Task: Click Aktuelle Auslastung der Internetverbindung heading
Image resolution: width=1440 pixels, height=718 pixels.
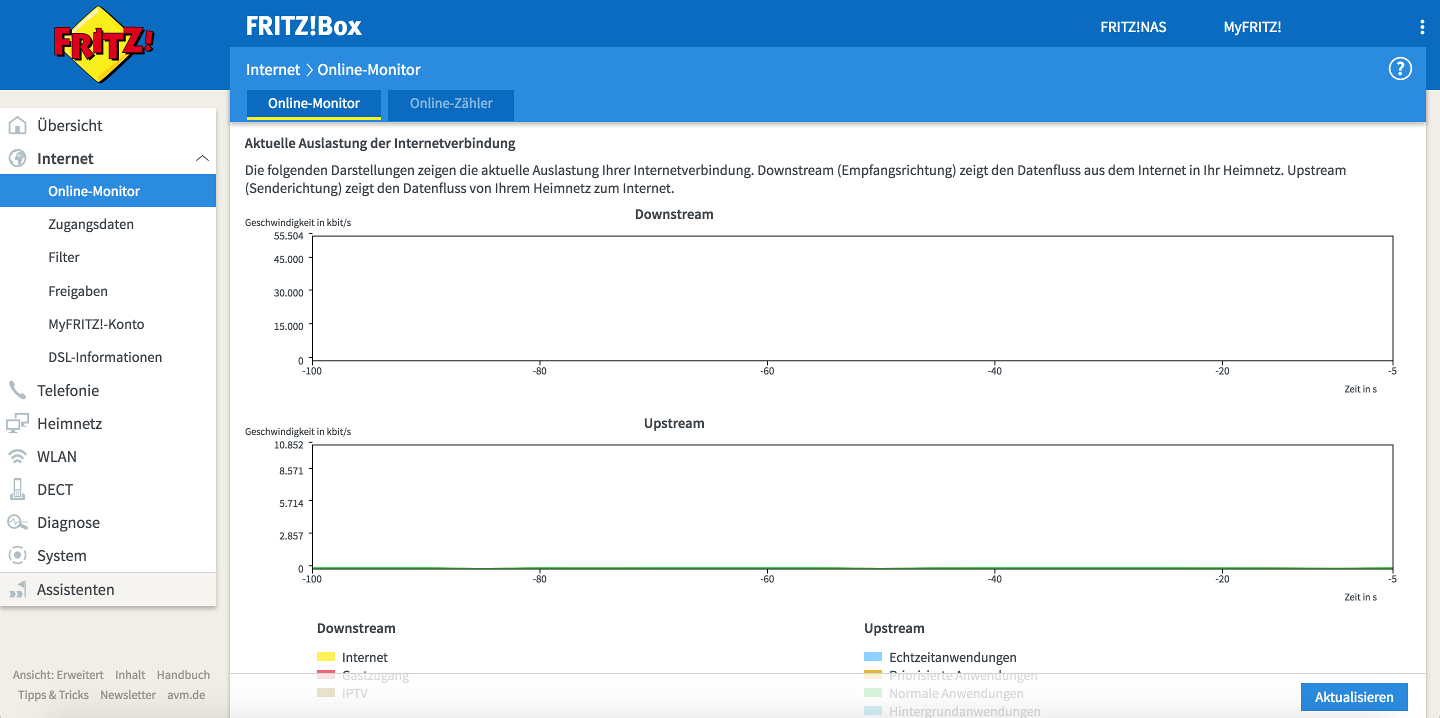Action: 380,143
